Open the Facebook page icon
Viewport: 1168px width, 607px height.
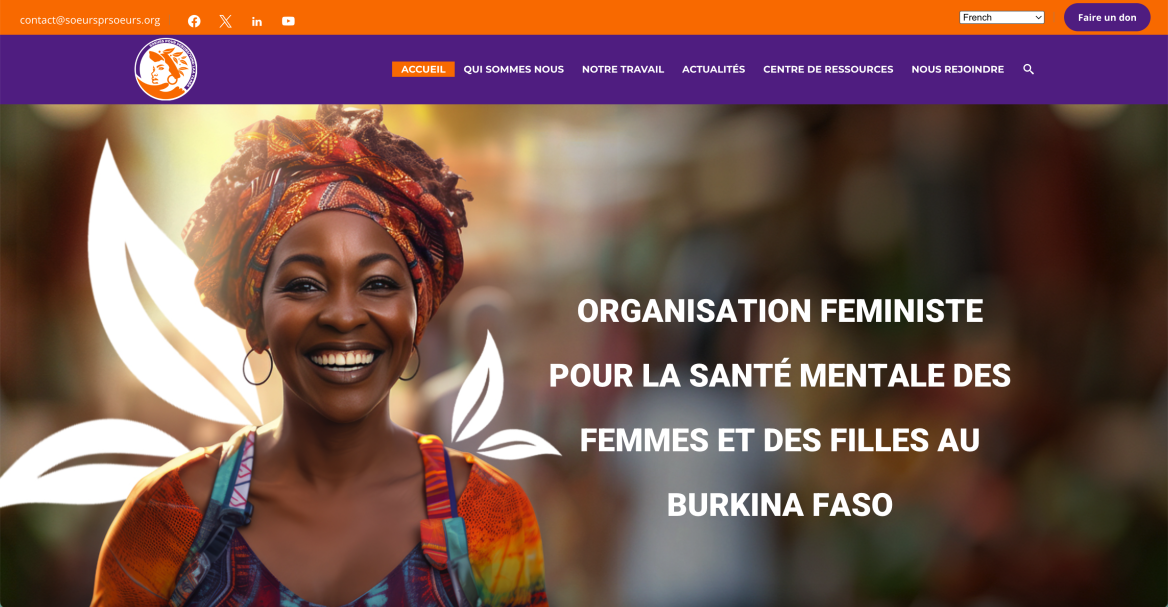[194, 21]
